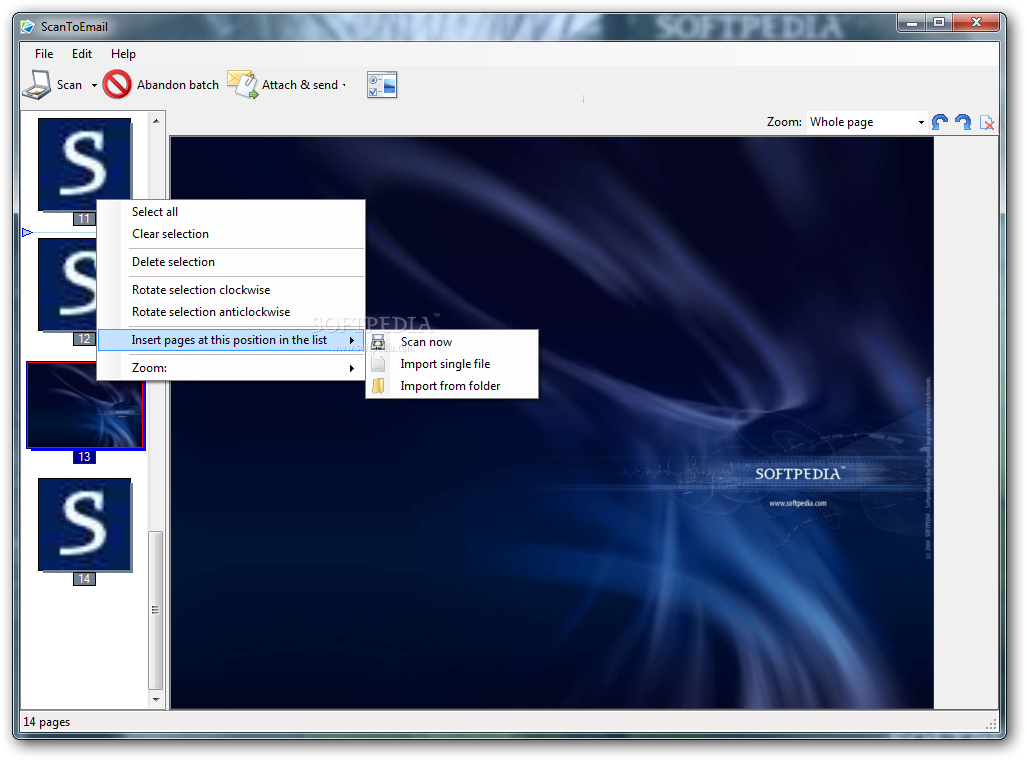Select the page 13 thumbnail

tap(85, 405)
